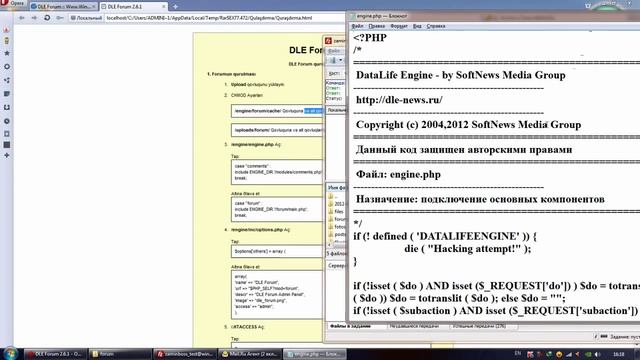This screenshot has height=360, width=640.
Task: Go back in Opera browser
Action: click(x=22, y=18)
